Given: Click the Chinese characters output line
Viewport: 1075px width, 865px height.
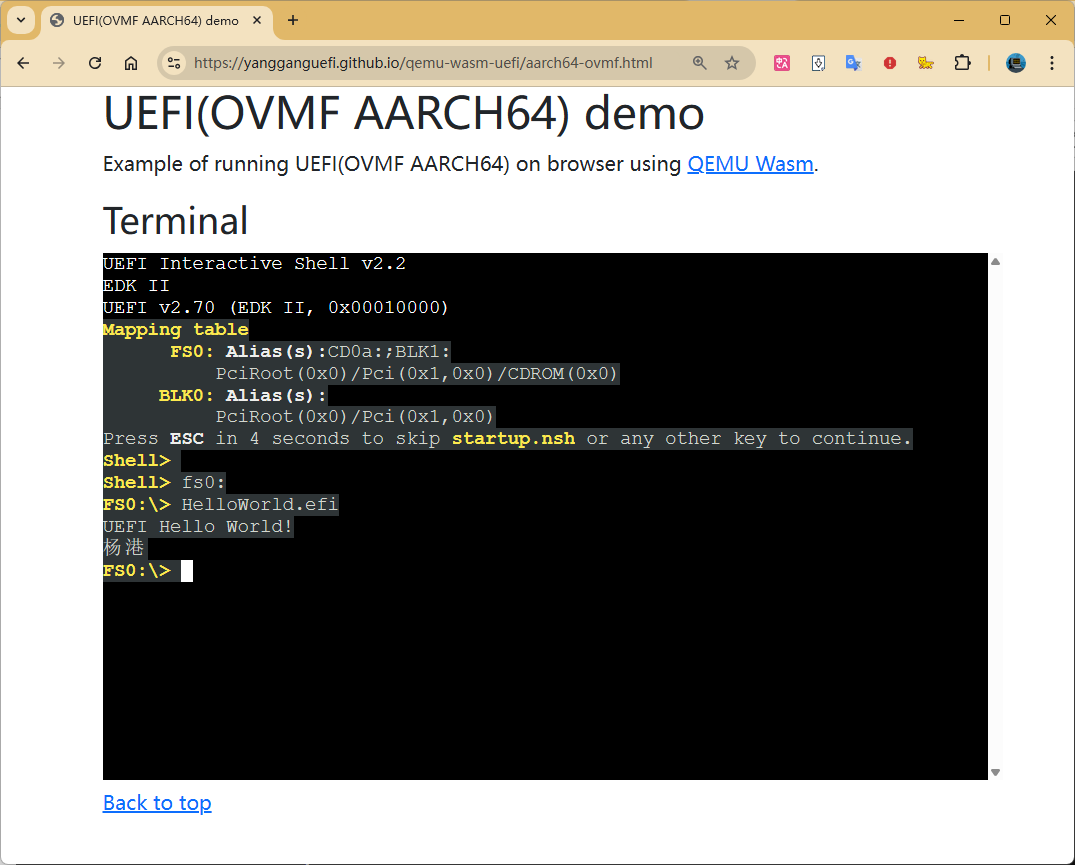Looking at the screenshot, I should 124,548.
